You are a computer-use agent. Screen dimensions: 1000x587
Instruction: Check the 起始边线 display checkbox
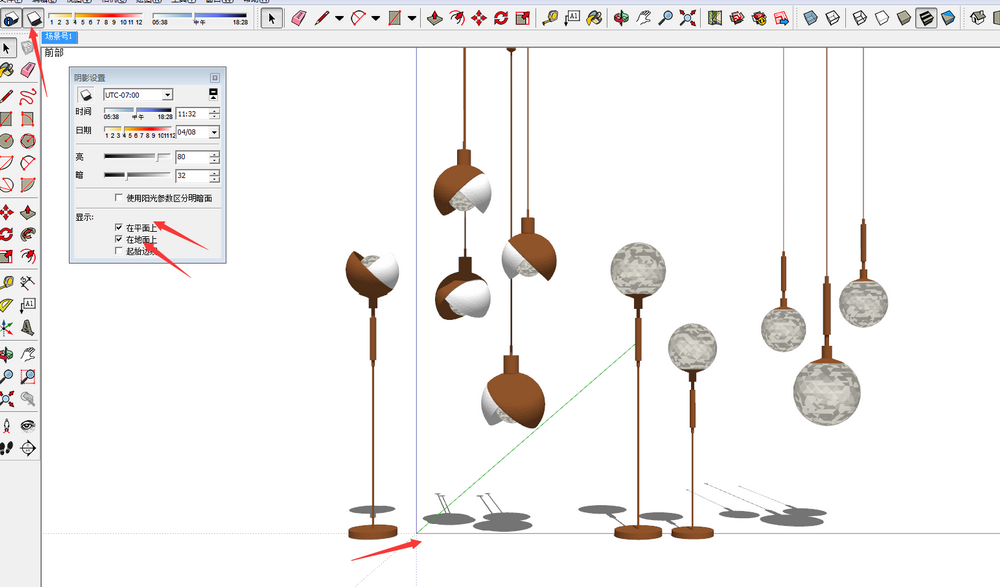(x=119, y=251)
